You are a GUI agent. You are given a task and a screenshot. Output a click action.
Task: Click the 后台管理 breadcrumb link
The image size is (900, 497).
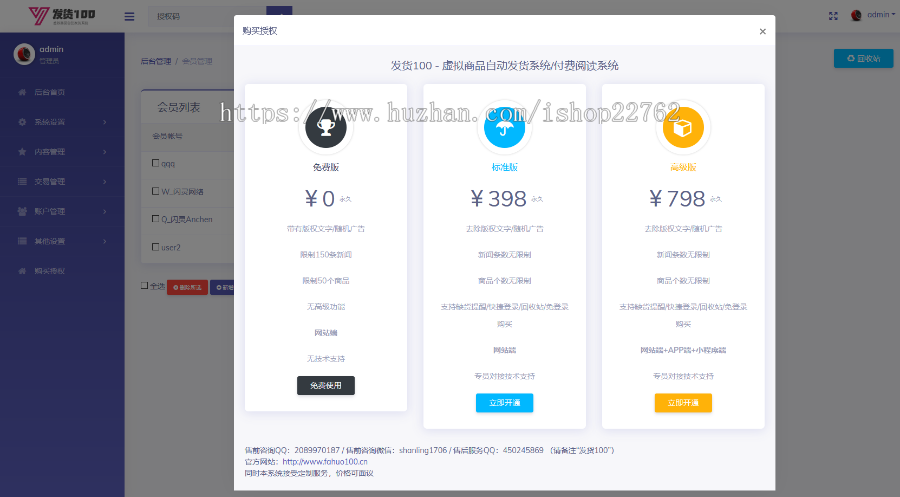[156, 61]
